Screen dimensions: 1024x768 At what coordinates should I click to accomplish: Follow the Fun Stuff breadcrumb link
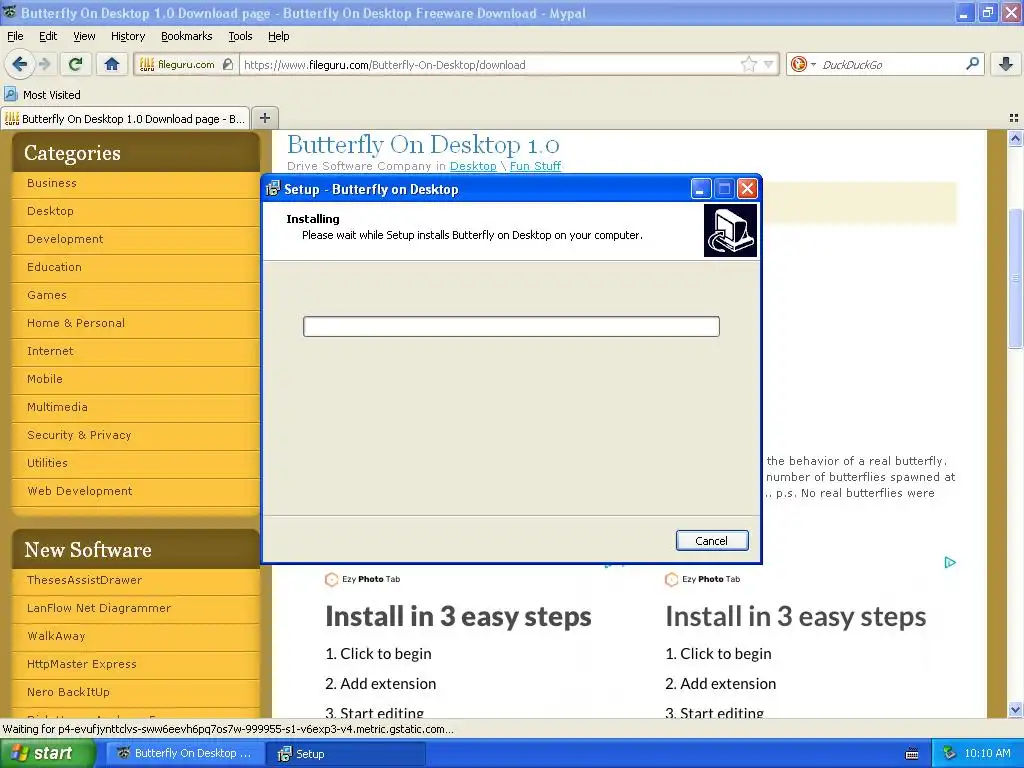click(536, 166)
